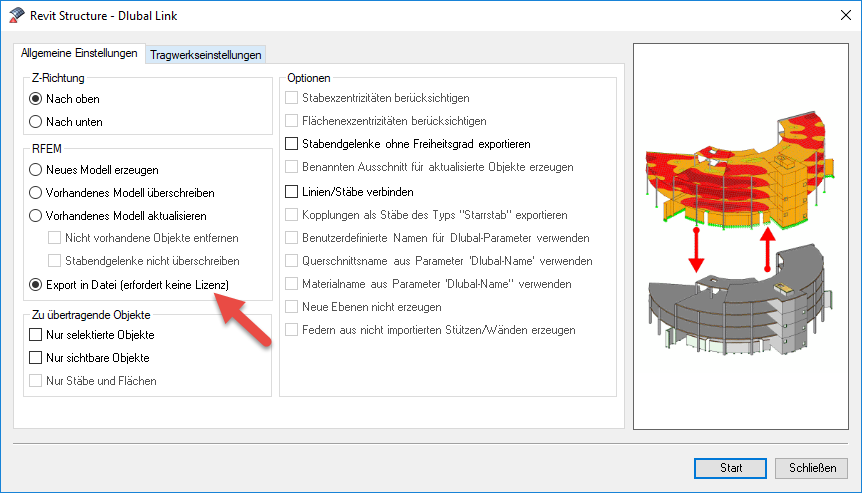Click the Start button

tap(730, 468)
